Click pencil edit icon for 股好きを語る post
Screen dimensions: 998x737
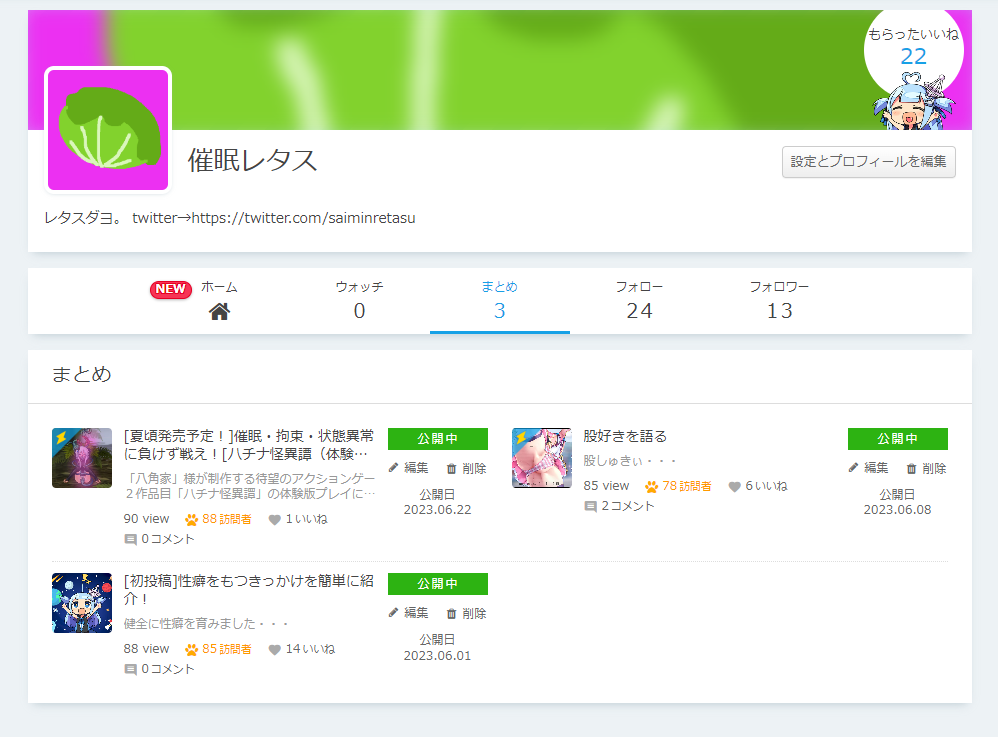853,468
